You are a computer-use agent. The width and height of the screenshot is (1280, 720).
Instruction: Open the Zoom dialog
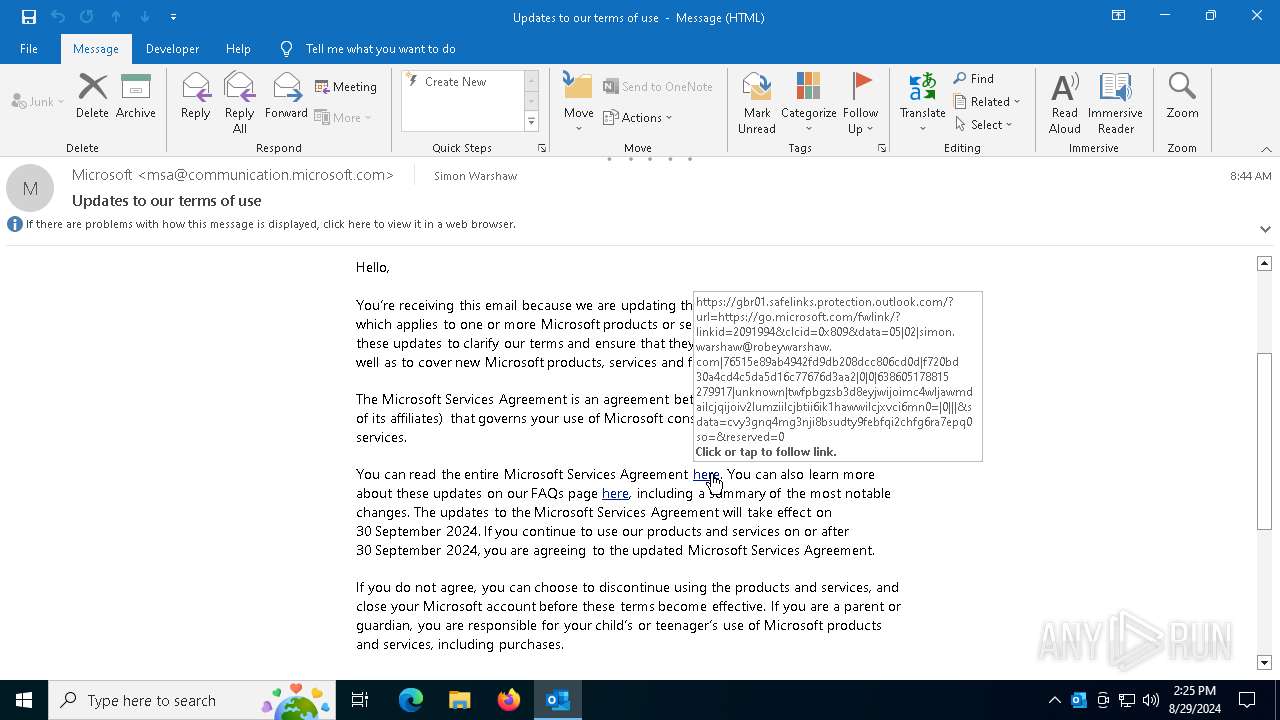point(1182,97)
